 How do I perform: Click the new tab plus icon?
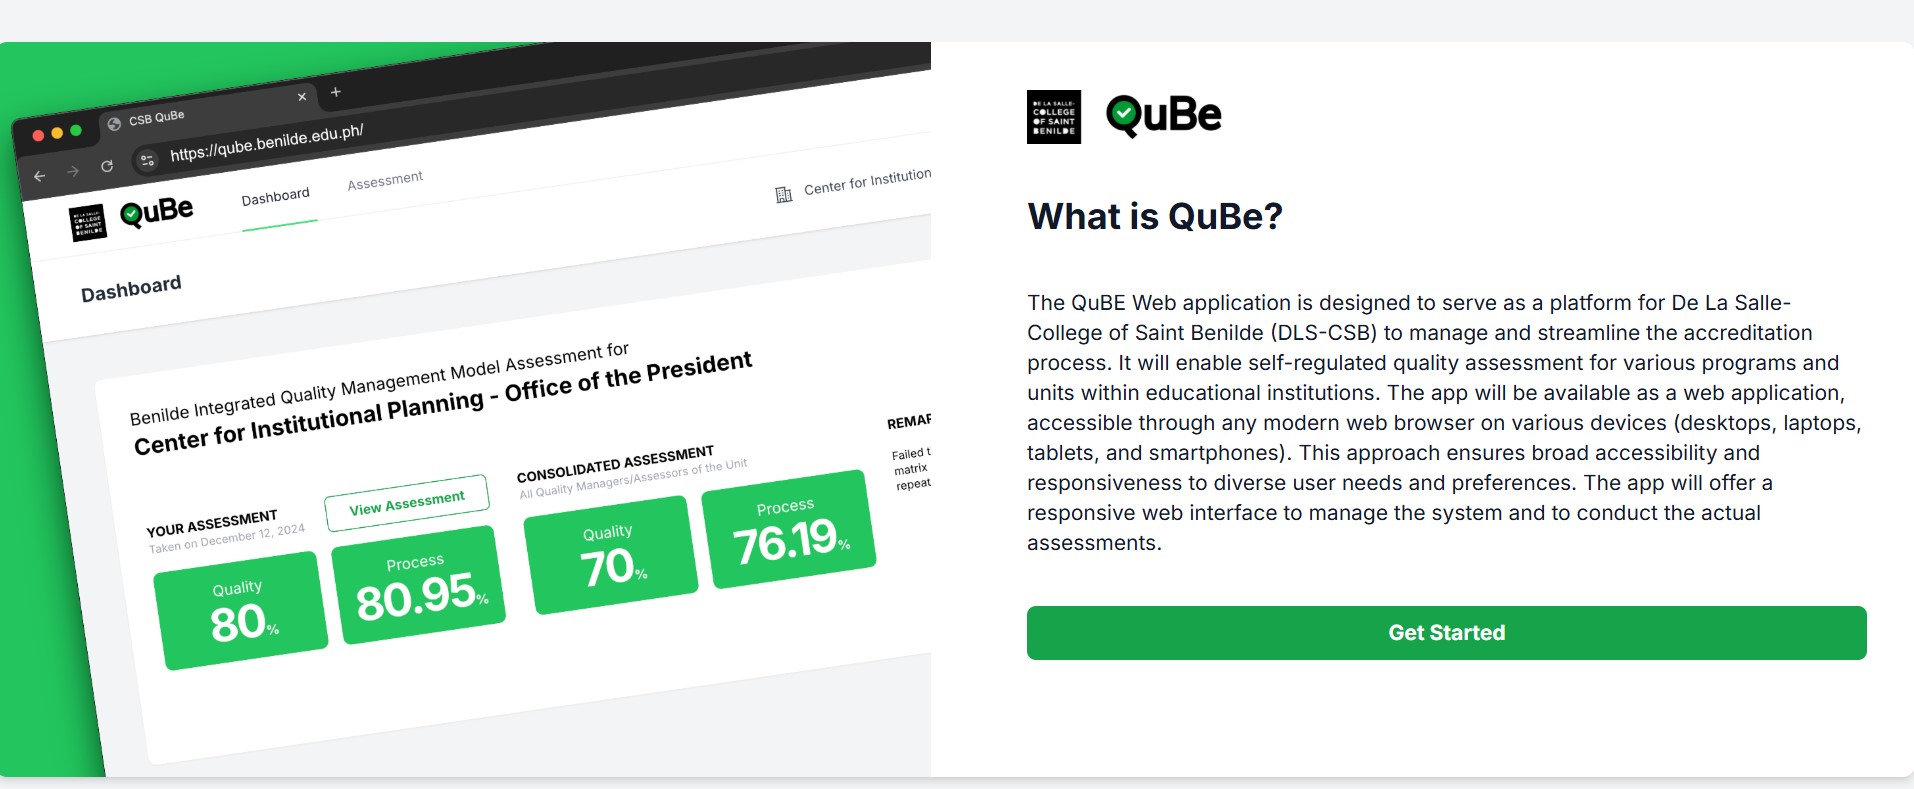(336, 92)
